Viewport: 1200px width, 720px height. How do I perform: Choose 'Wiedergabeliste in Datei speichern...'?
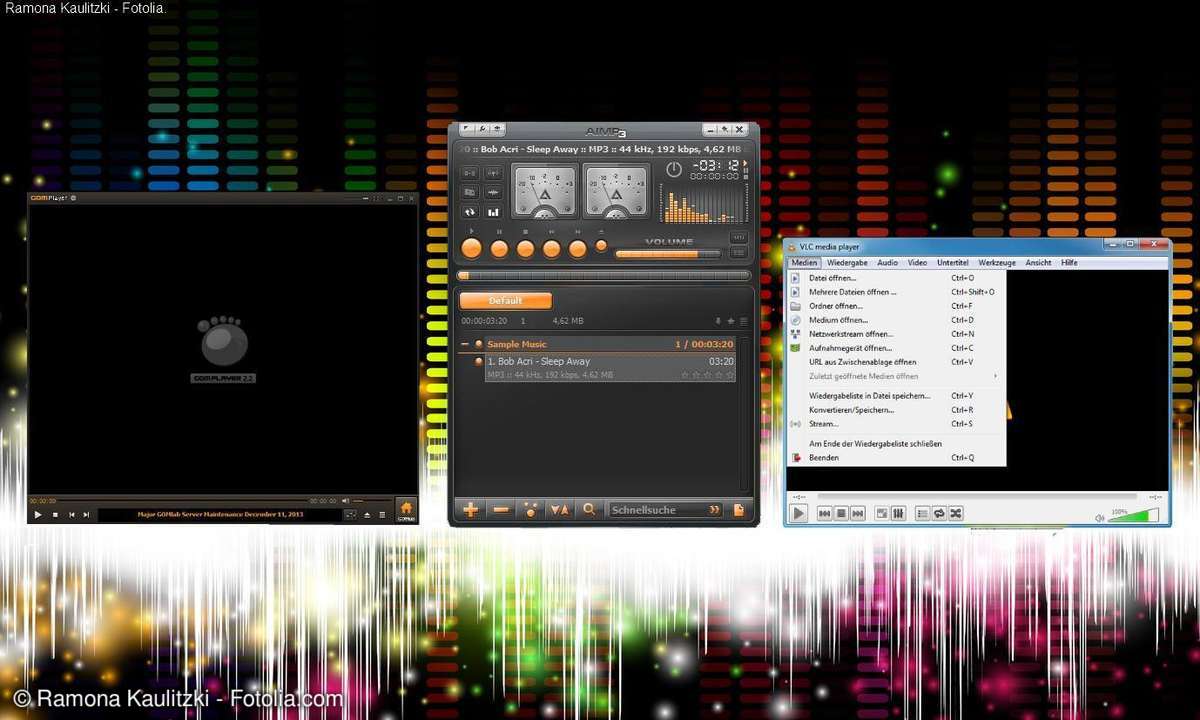896,396
